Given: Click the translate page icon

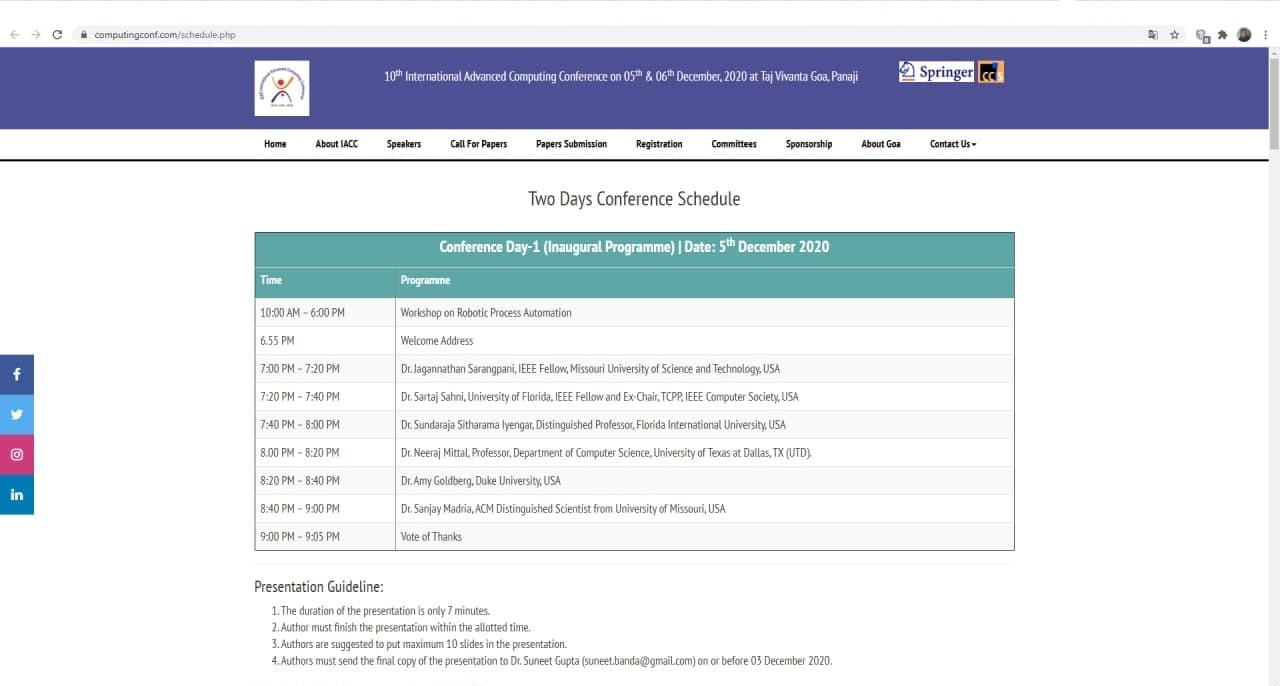Looking at the screenshot, I should tap(1153, 35).
